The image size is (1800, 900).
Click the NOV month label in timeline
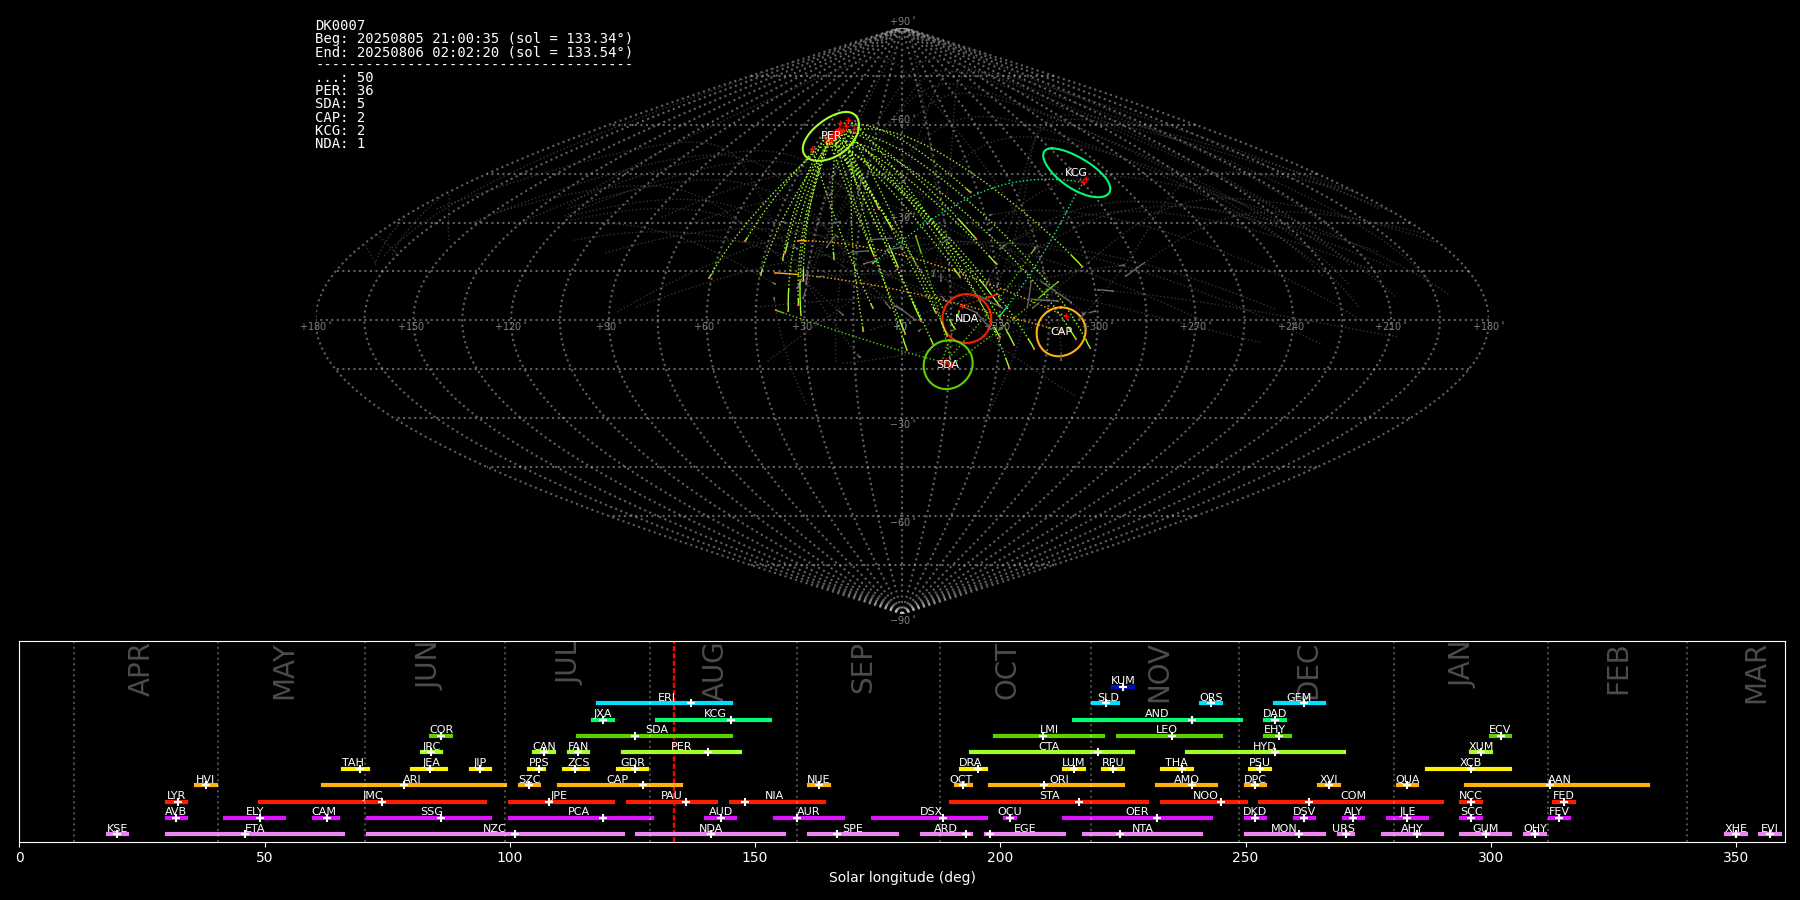point(1159,675)
